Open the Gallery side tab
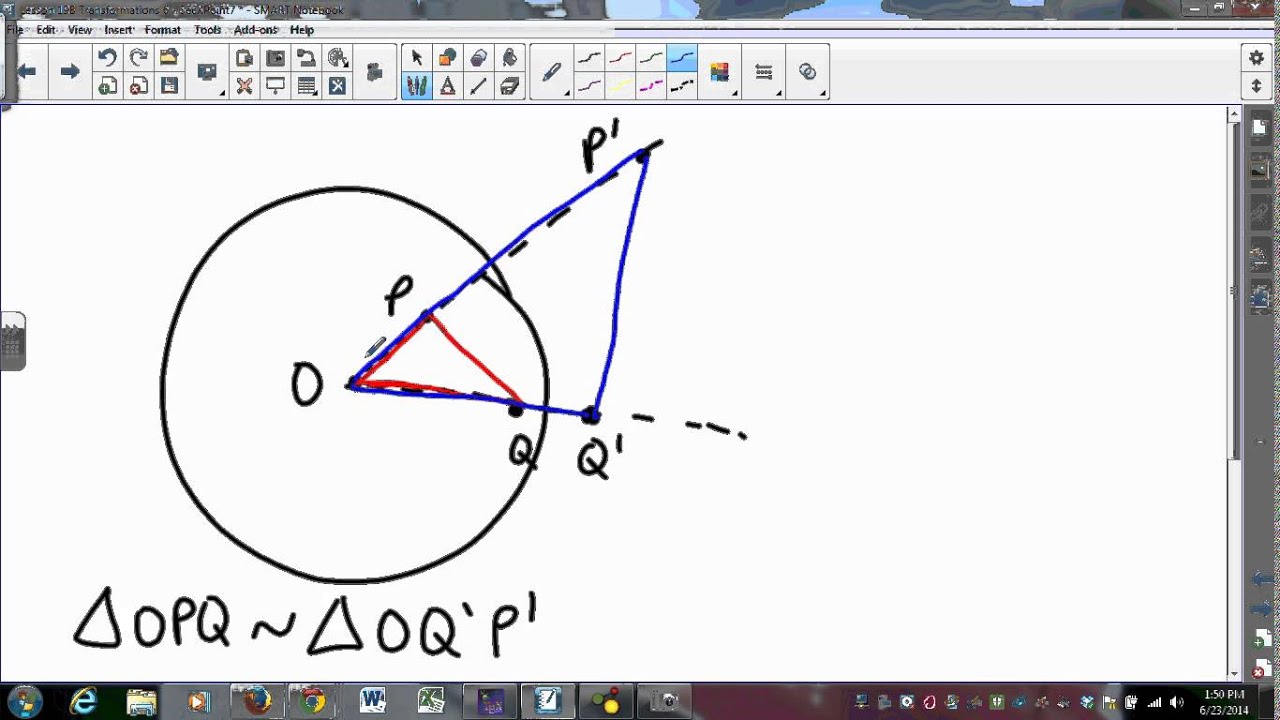Viewport: 1280px width, 720px height. pos(1260,168)
